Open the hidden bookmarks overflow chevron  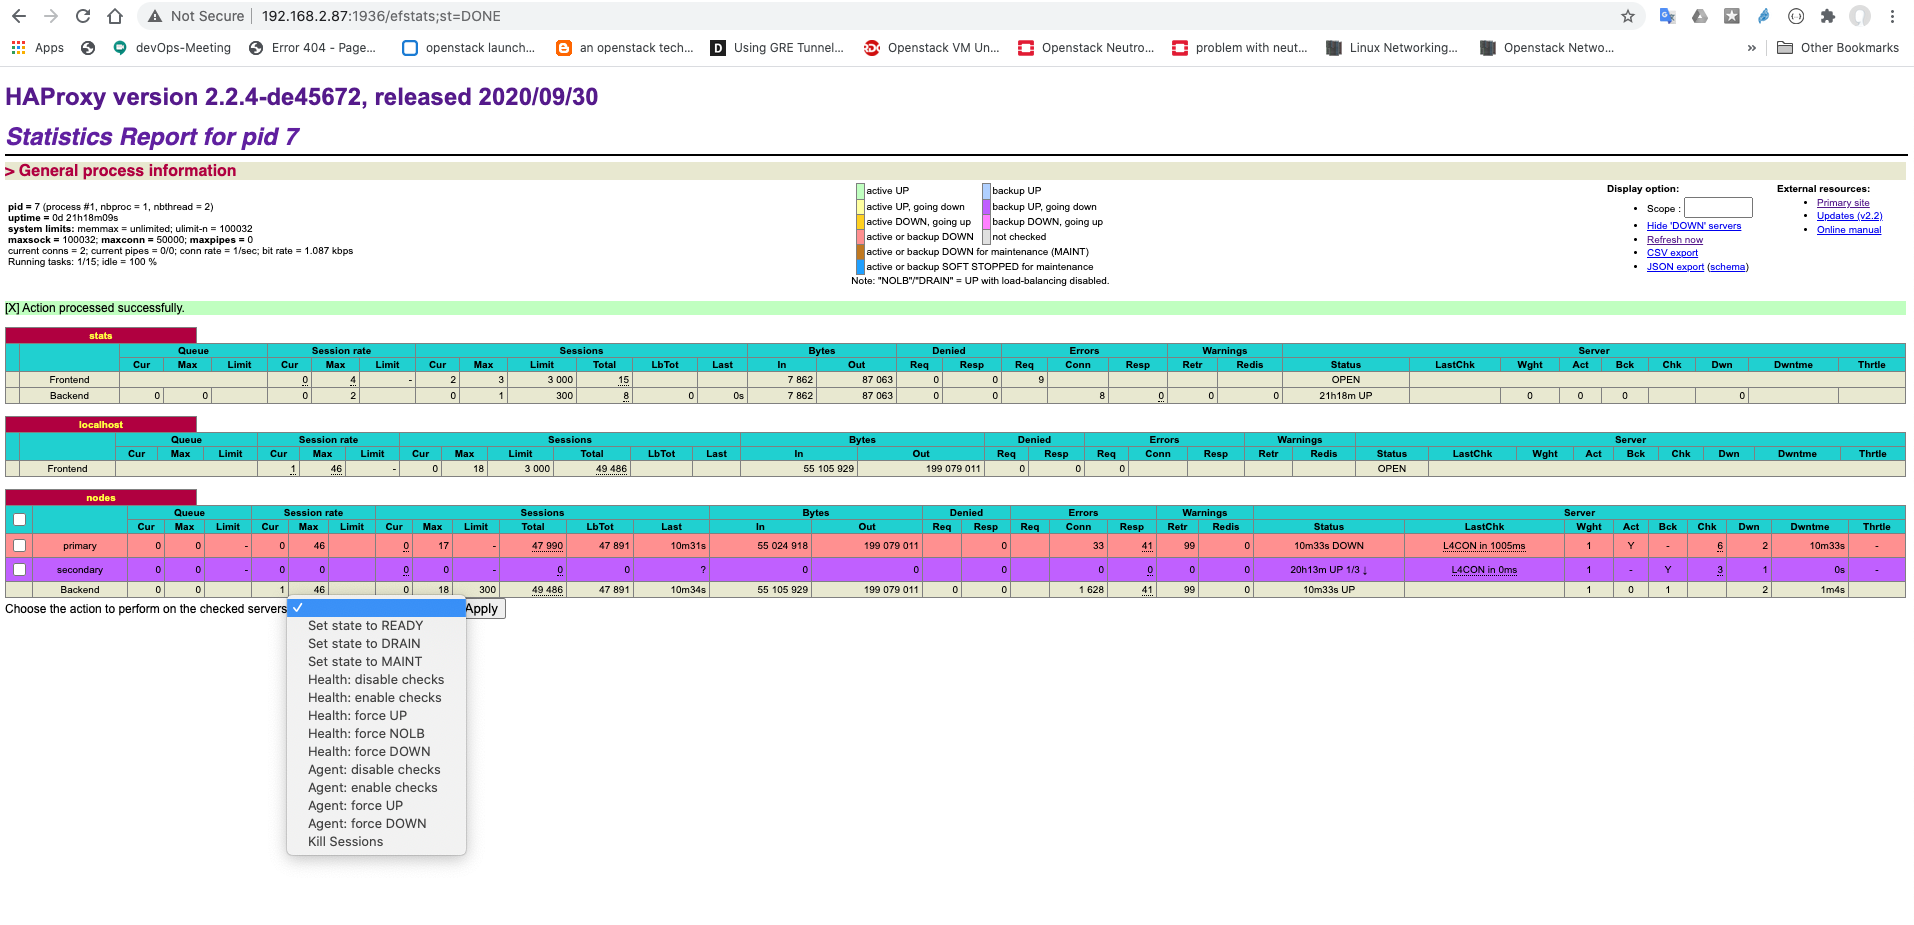click(x=1752, y=47)
